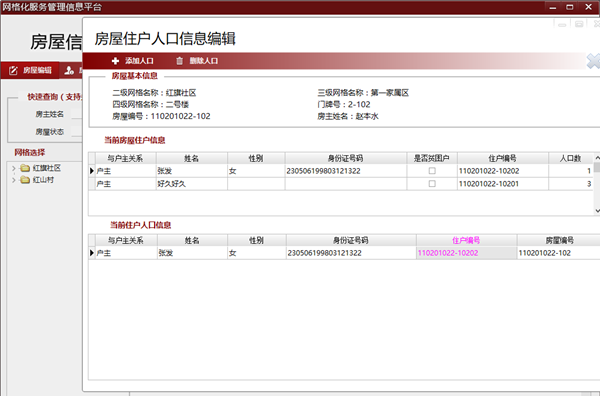This screenshot has height=396, width=600.
Task: Click the 房屋编号 column header
Action: click(x=559, y=240)
